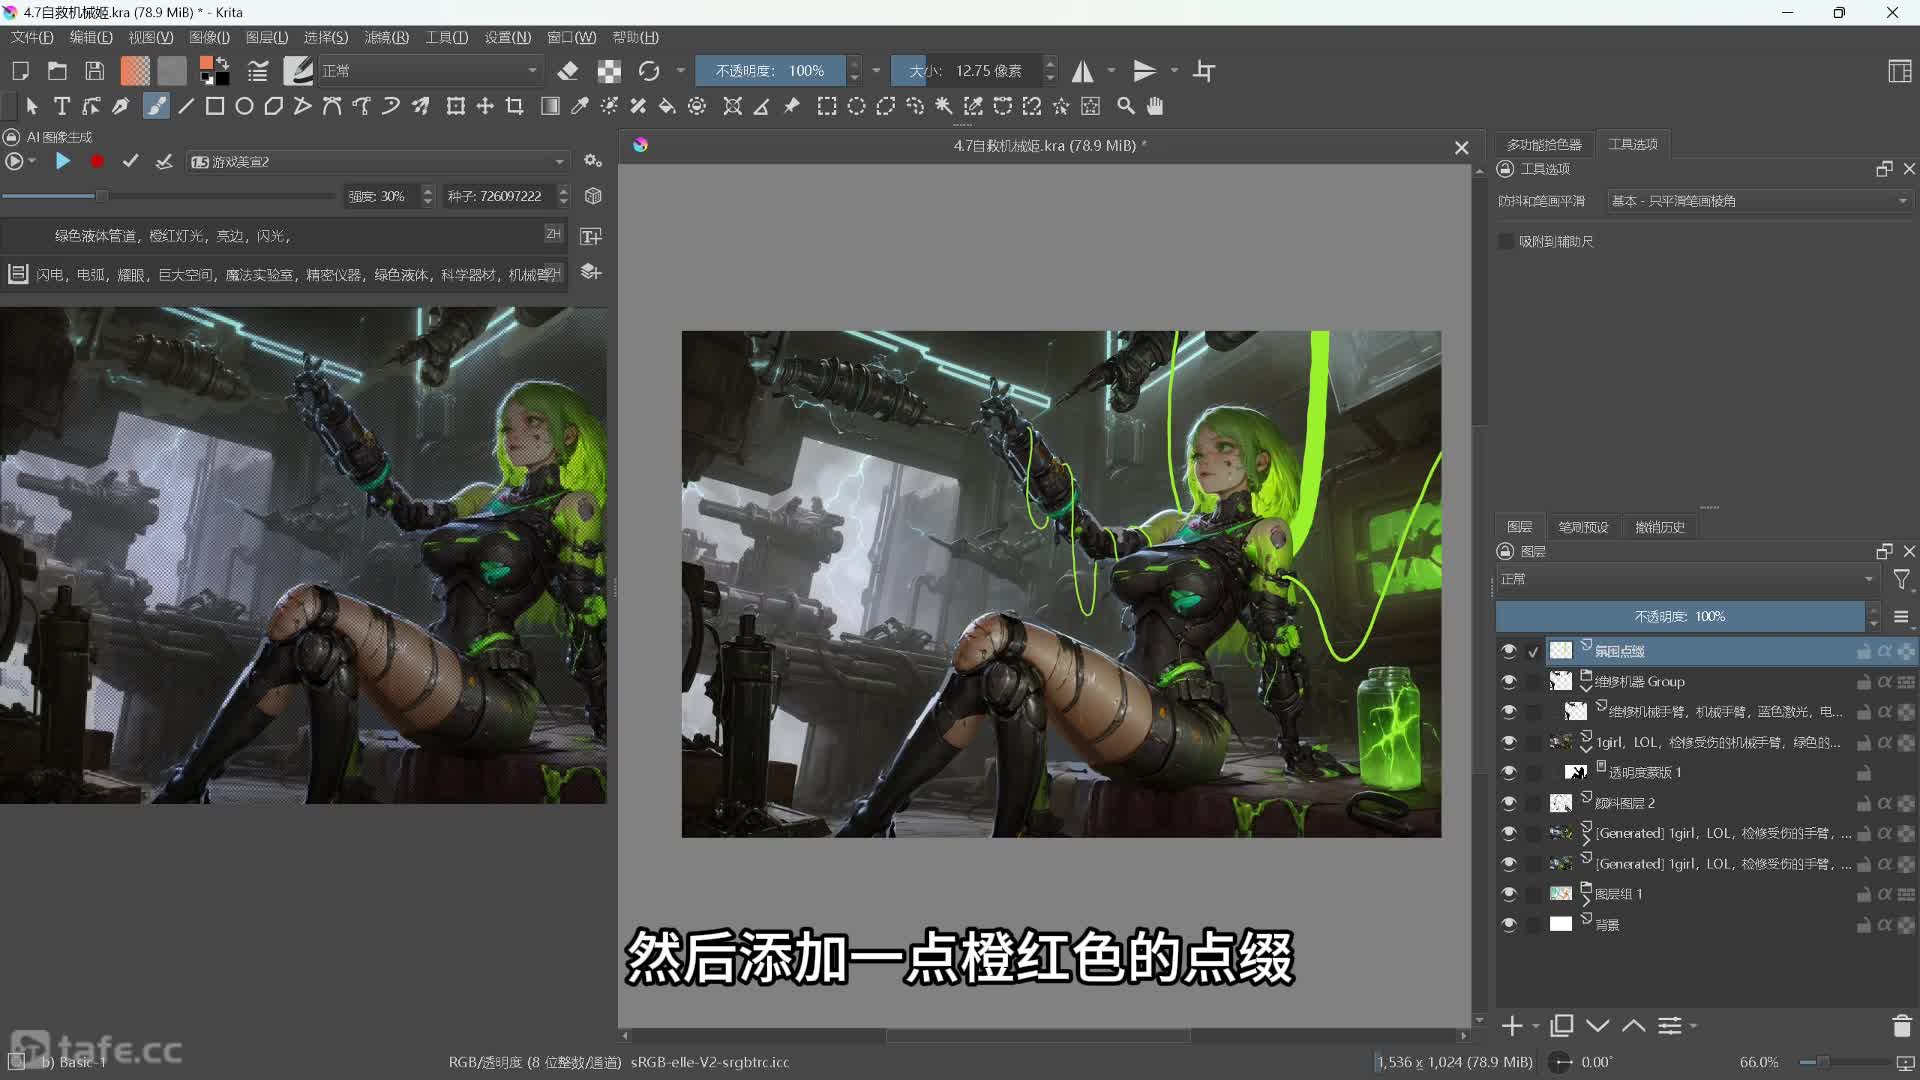
Task: Hide the 图层组 1 group
Action: (x=1509, y=894)
